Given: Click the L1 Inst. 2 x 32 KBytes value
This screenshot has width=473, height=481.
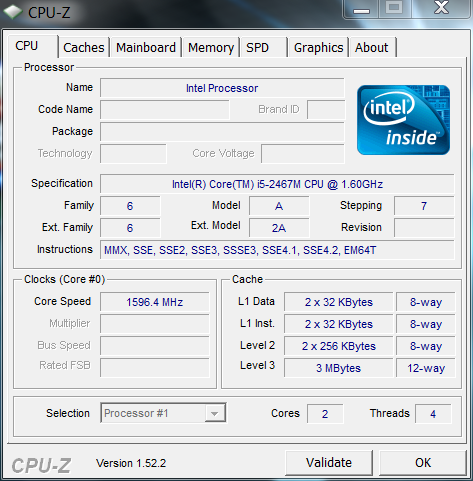Looking at the screenshot, I should click(338, 324).
